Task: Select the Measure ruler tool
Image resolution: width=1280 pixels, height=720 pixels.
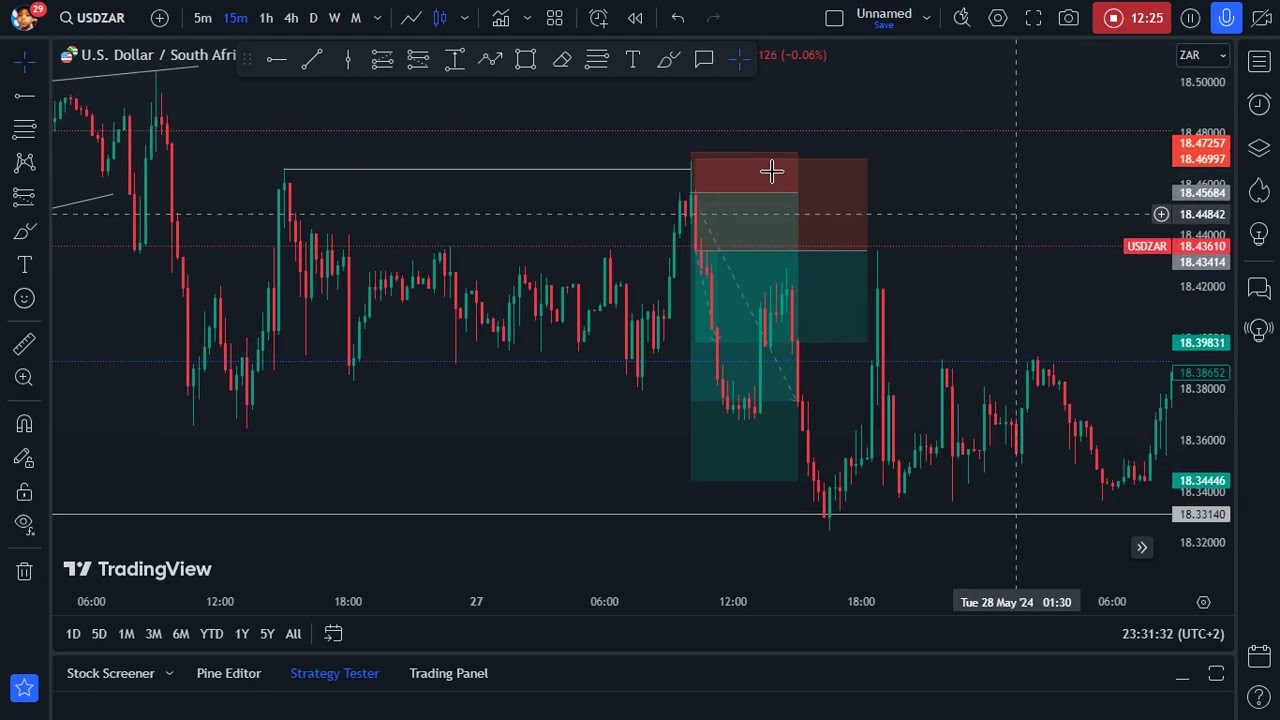Action: point(25,344)
